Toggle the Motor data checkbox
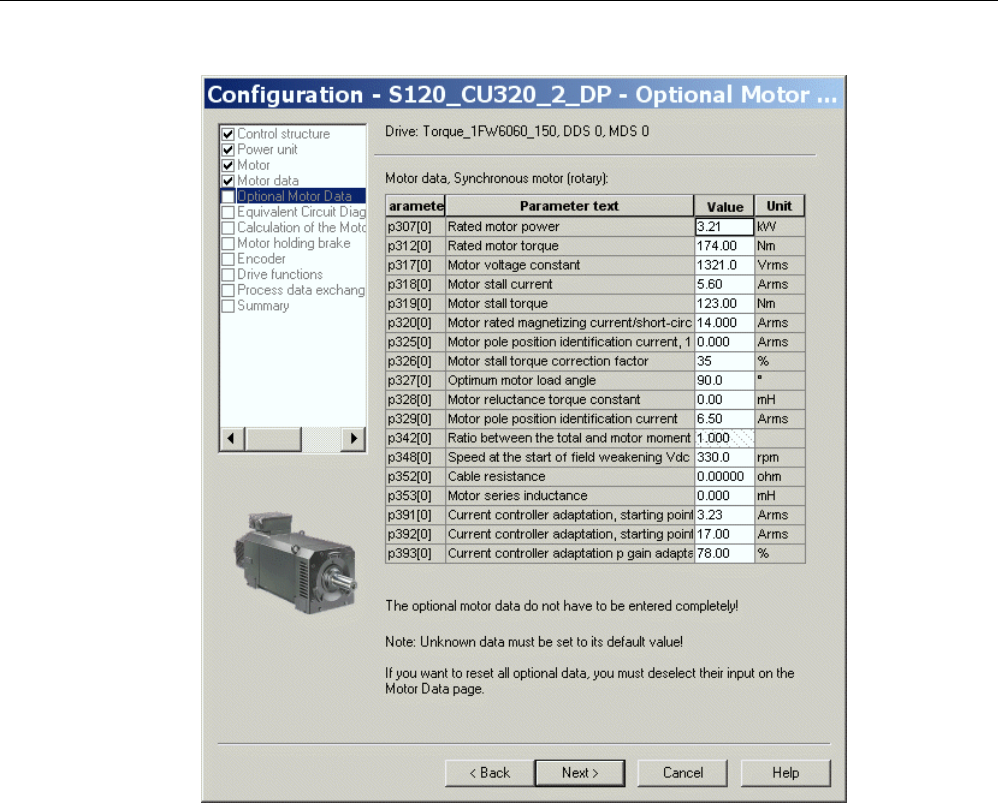 [228, 181]
